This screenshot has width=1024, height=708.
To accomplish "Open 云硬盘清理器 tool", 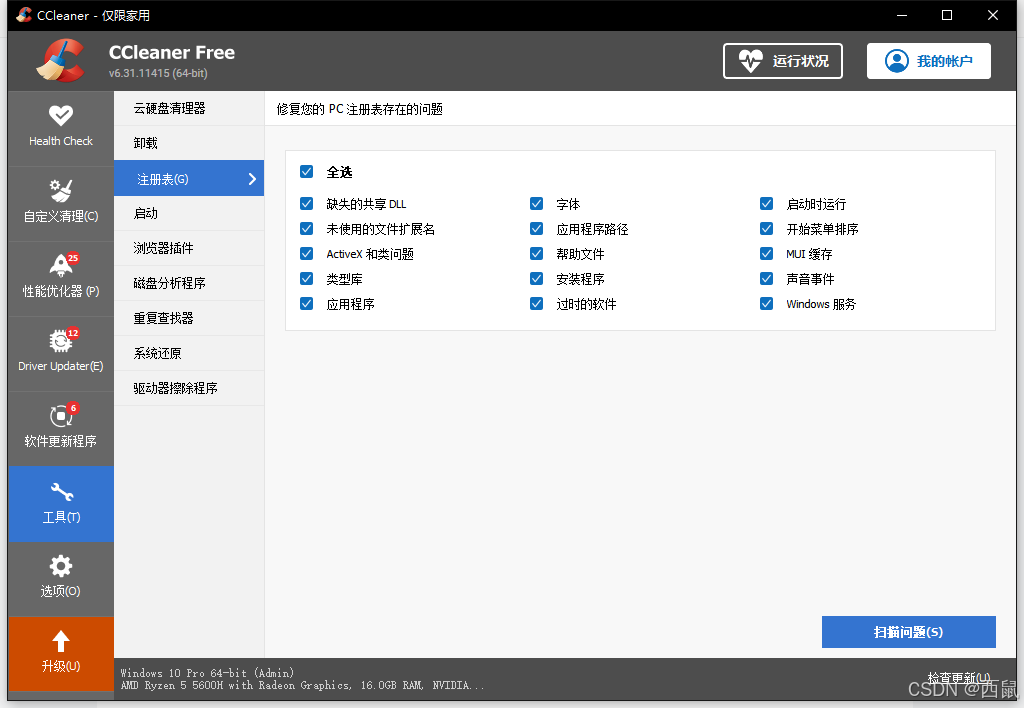I will tap(189, 108).
